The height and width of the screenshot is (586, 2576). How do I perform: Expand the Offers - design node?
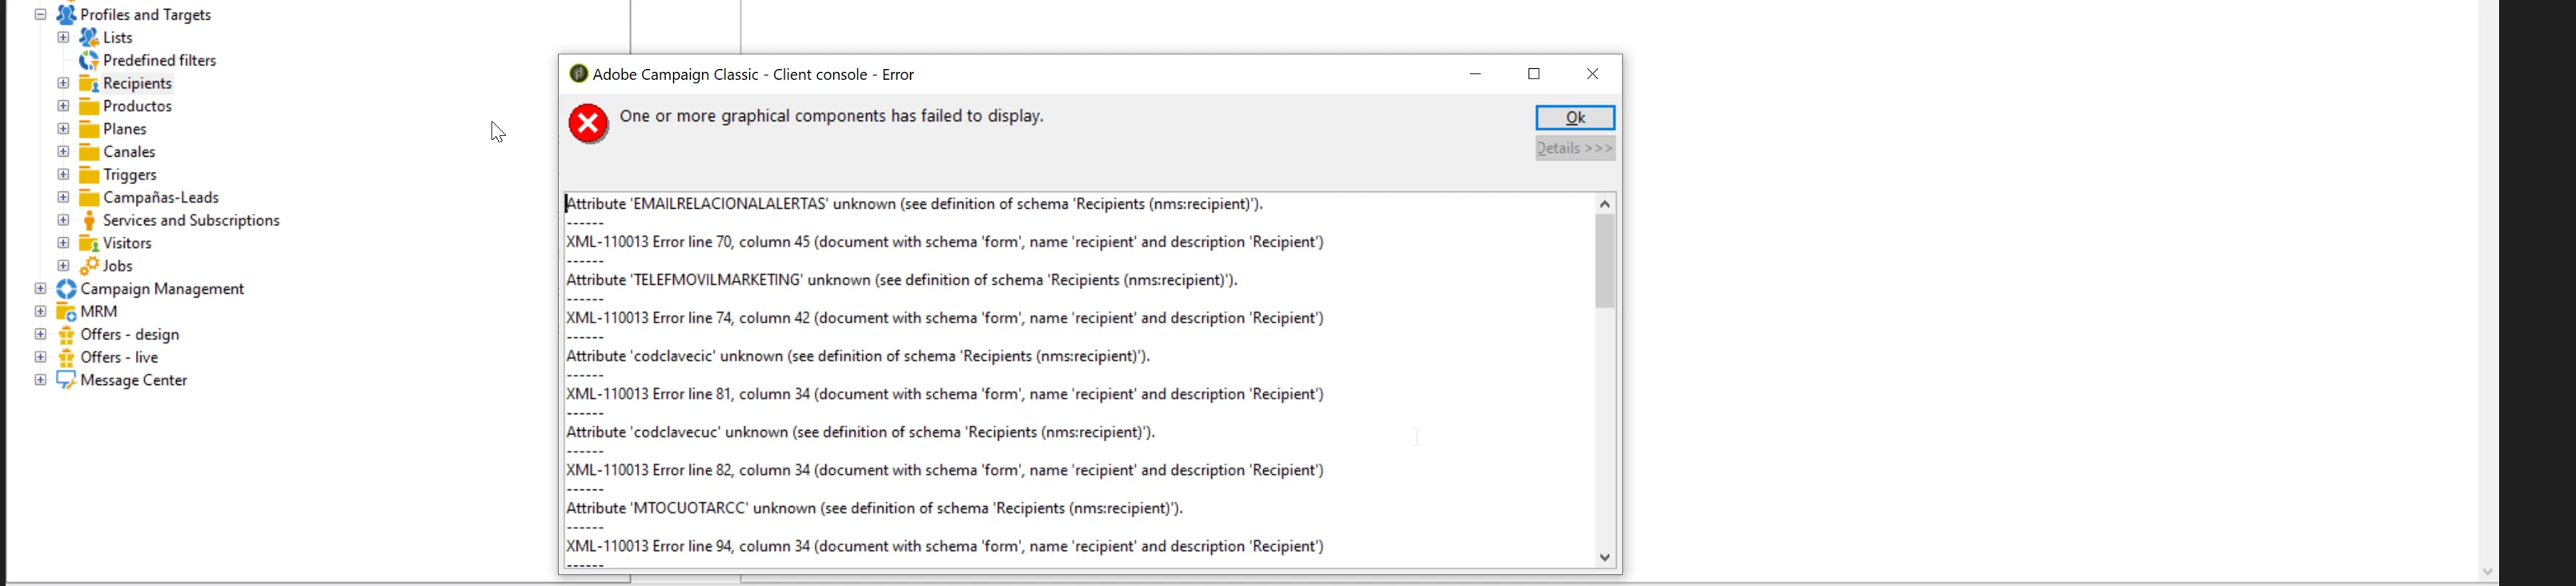pos(41,335)
